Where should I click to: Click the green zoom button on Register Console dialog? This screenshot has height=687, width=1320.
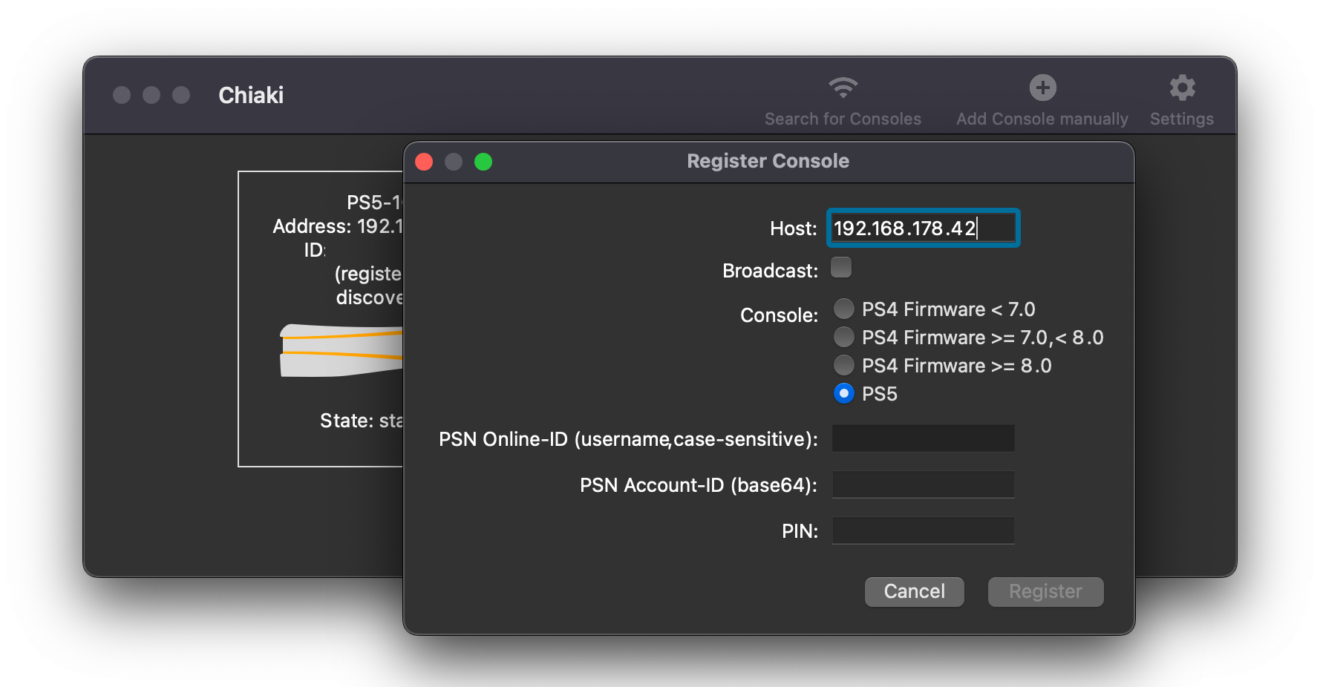(x=483, y=162)
